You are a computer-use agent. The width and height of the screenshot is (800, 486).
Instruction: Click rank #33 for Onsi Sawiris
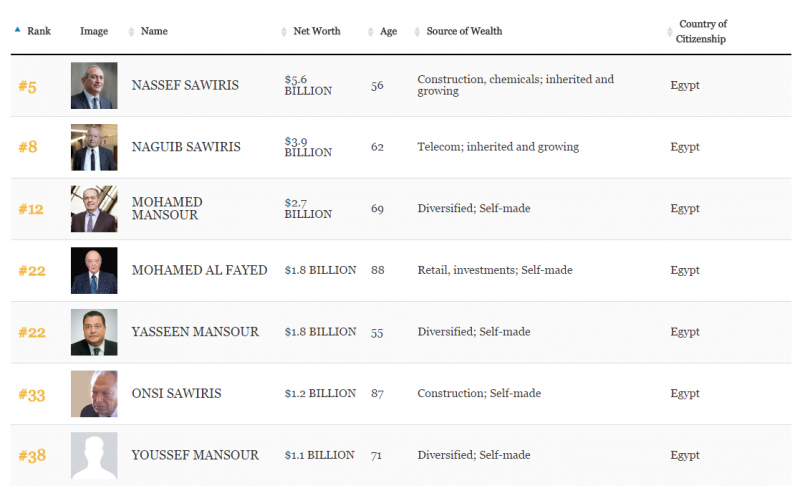pos(32,395)
